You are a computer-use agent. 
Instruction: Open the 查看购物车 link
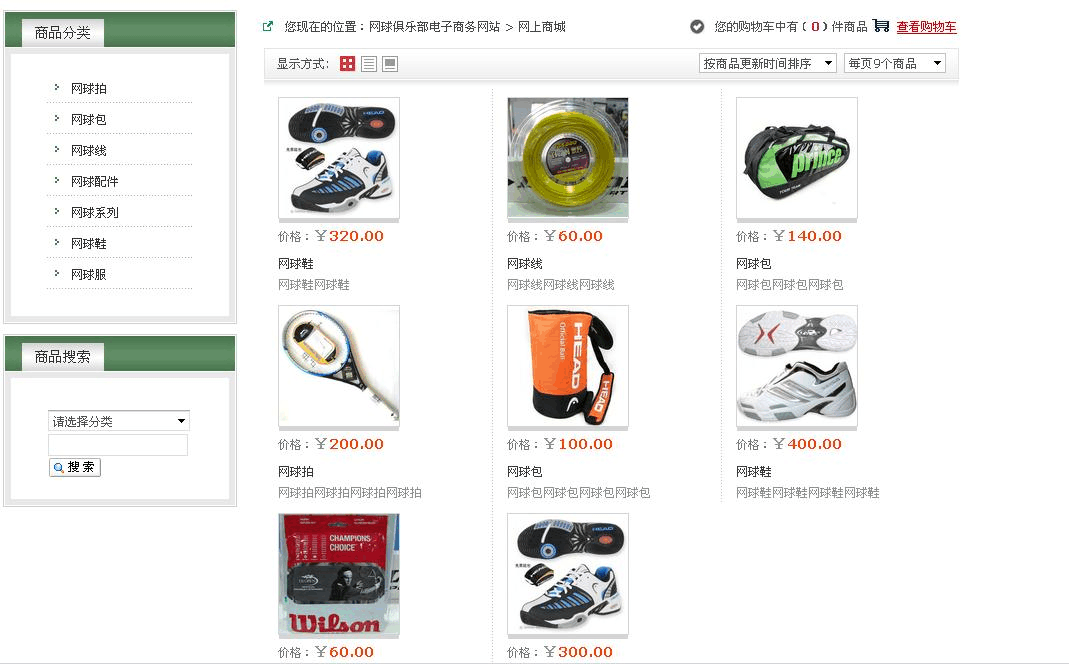[927, 27]
